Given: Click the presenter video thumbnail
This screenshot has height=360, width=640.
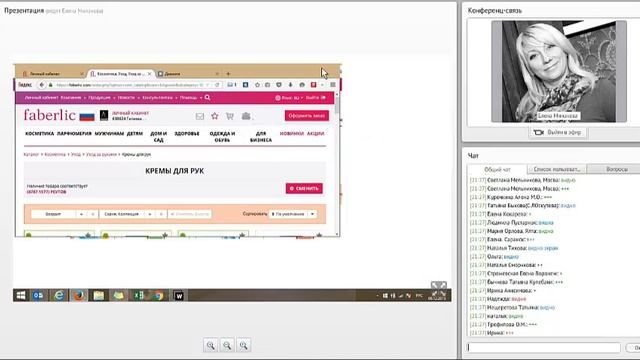Looking at the screenshot, I should [x=558, y=71].
